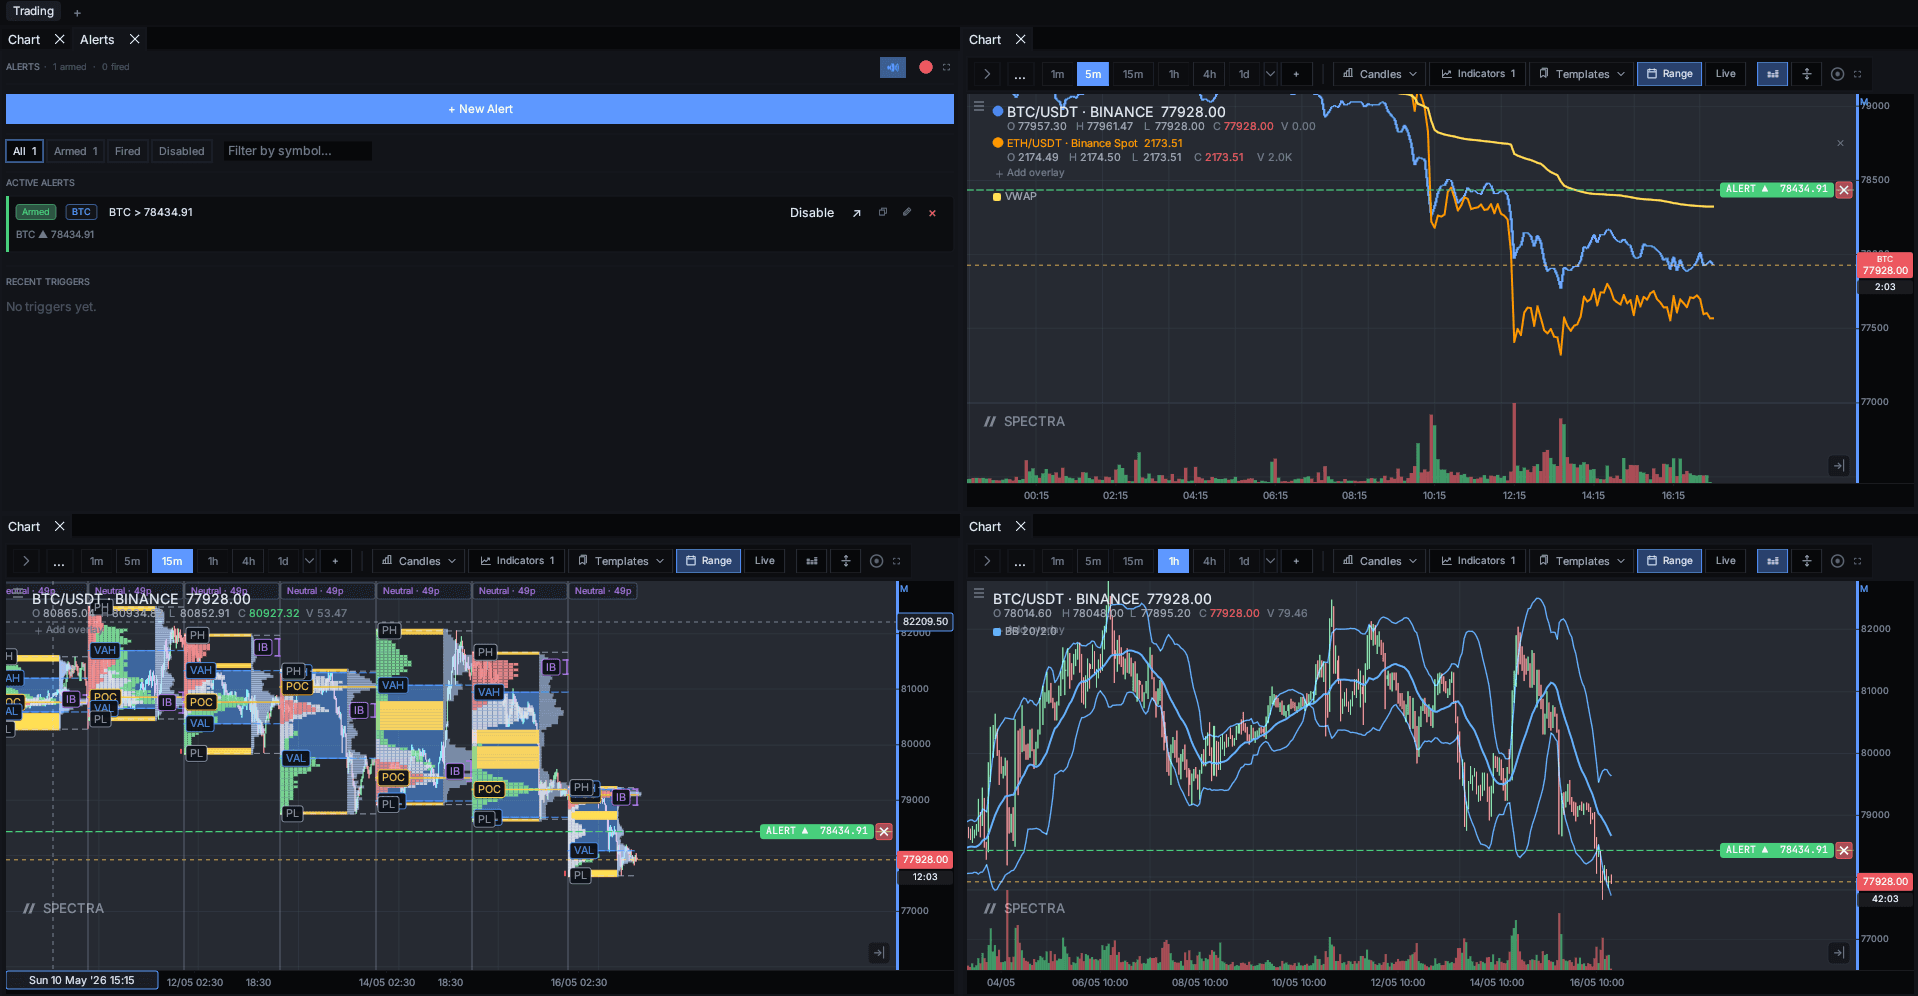The height and width of the screenshot is (996, 1918).
Task: Switch to Alerts tab in top-left panel
Action: point(97,40)
